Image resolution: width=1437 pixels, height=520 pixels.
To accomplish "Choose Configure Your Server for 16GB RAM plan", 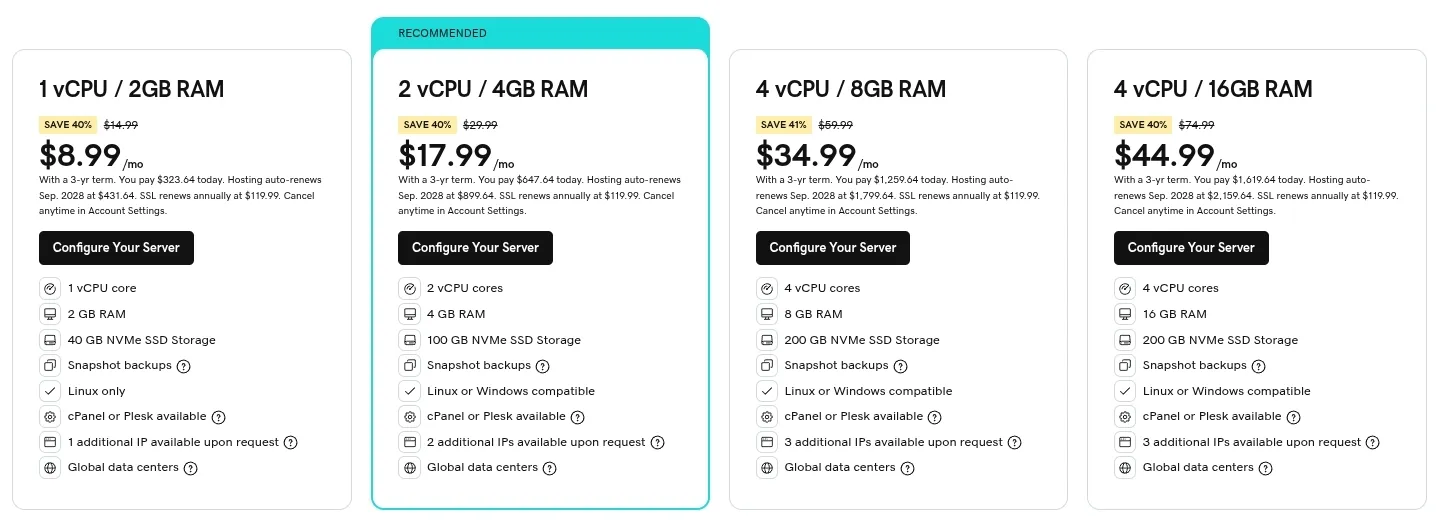I will pyautogui.click(x=1191, y=248).
